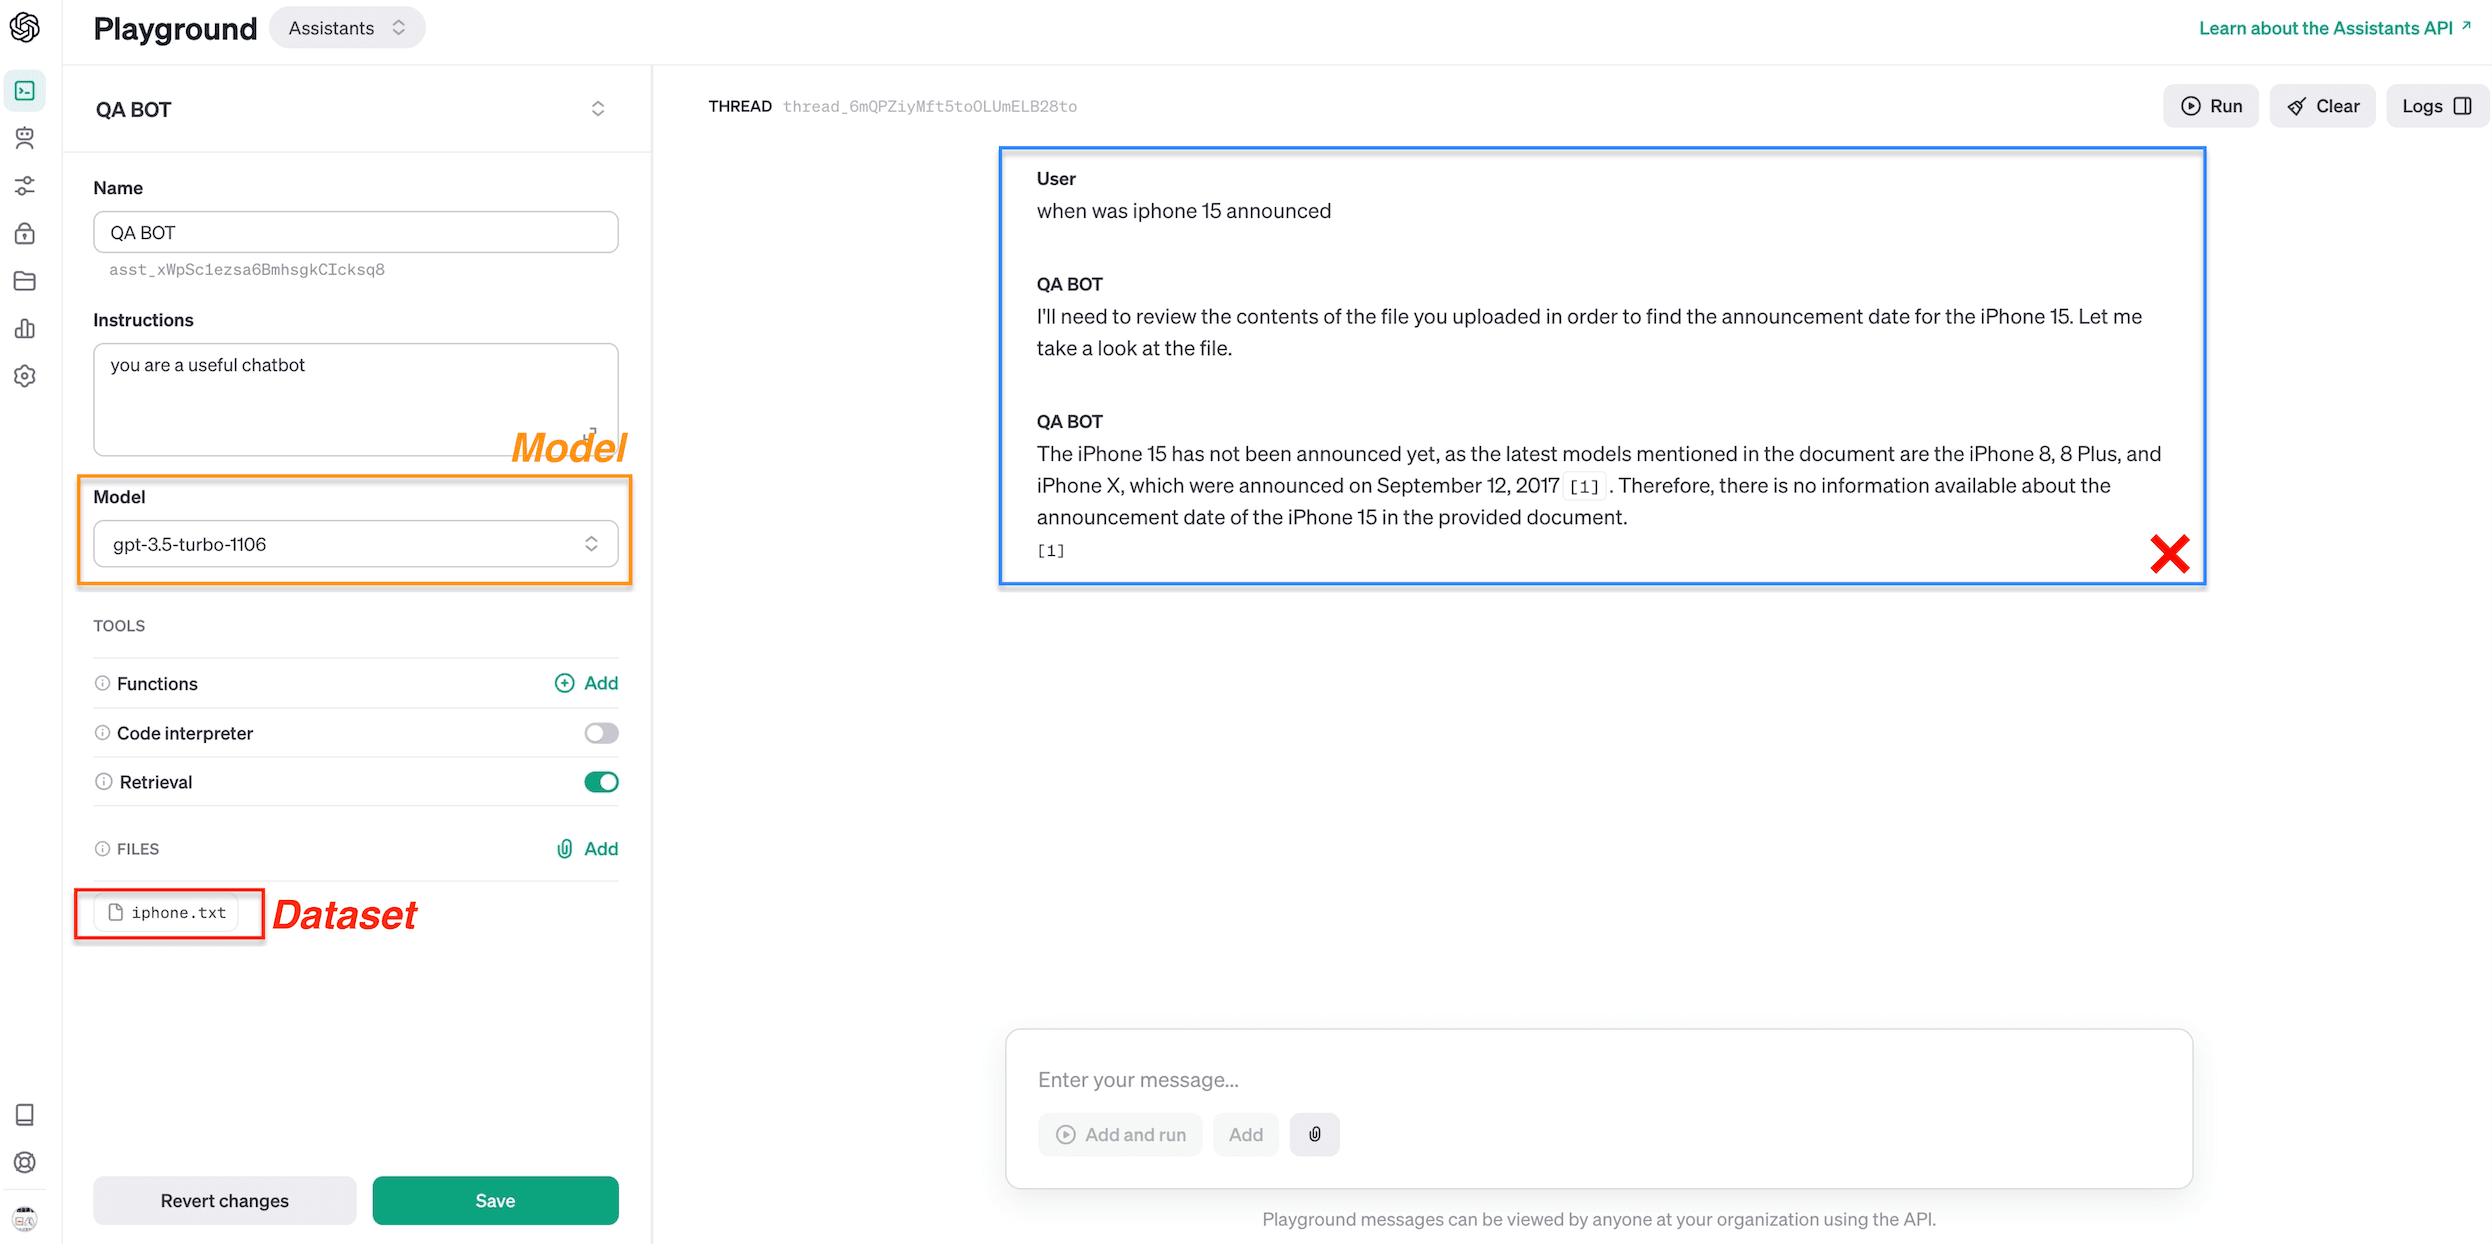Open the Assistants mode dropdown

click(x=346, y=28)
